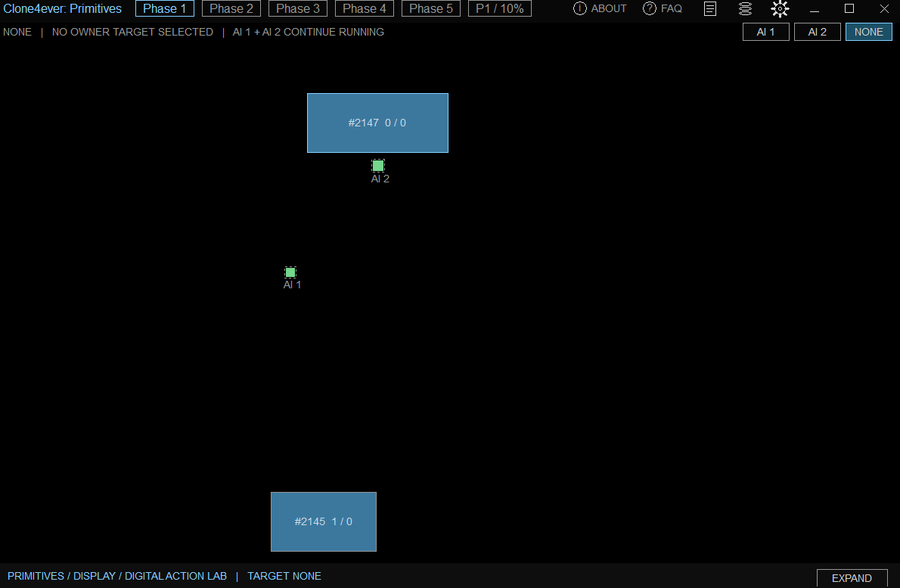Close the Clone4ever window
The image size is (900, 588).
(885, 9)
